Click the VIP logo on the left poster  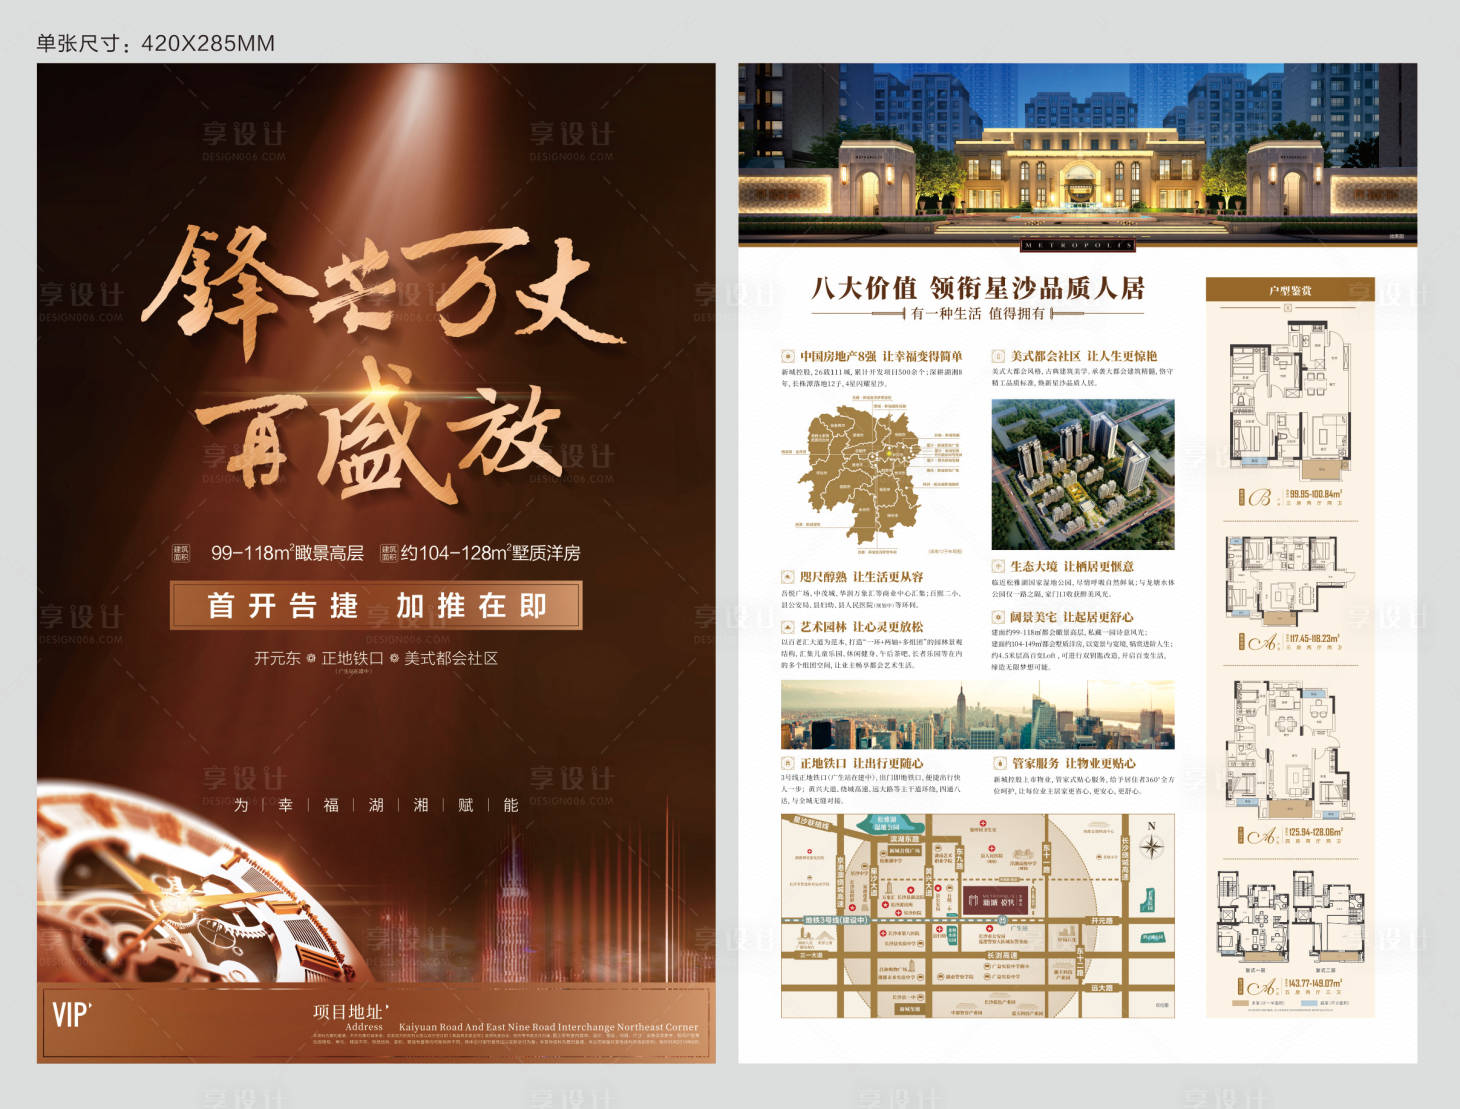pos(72,1014)
